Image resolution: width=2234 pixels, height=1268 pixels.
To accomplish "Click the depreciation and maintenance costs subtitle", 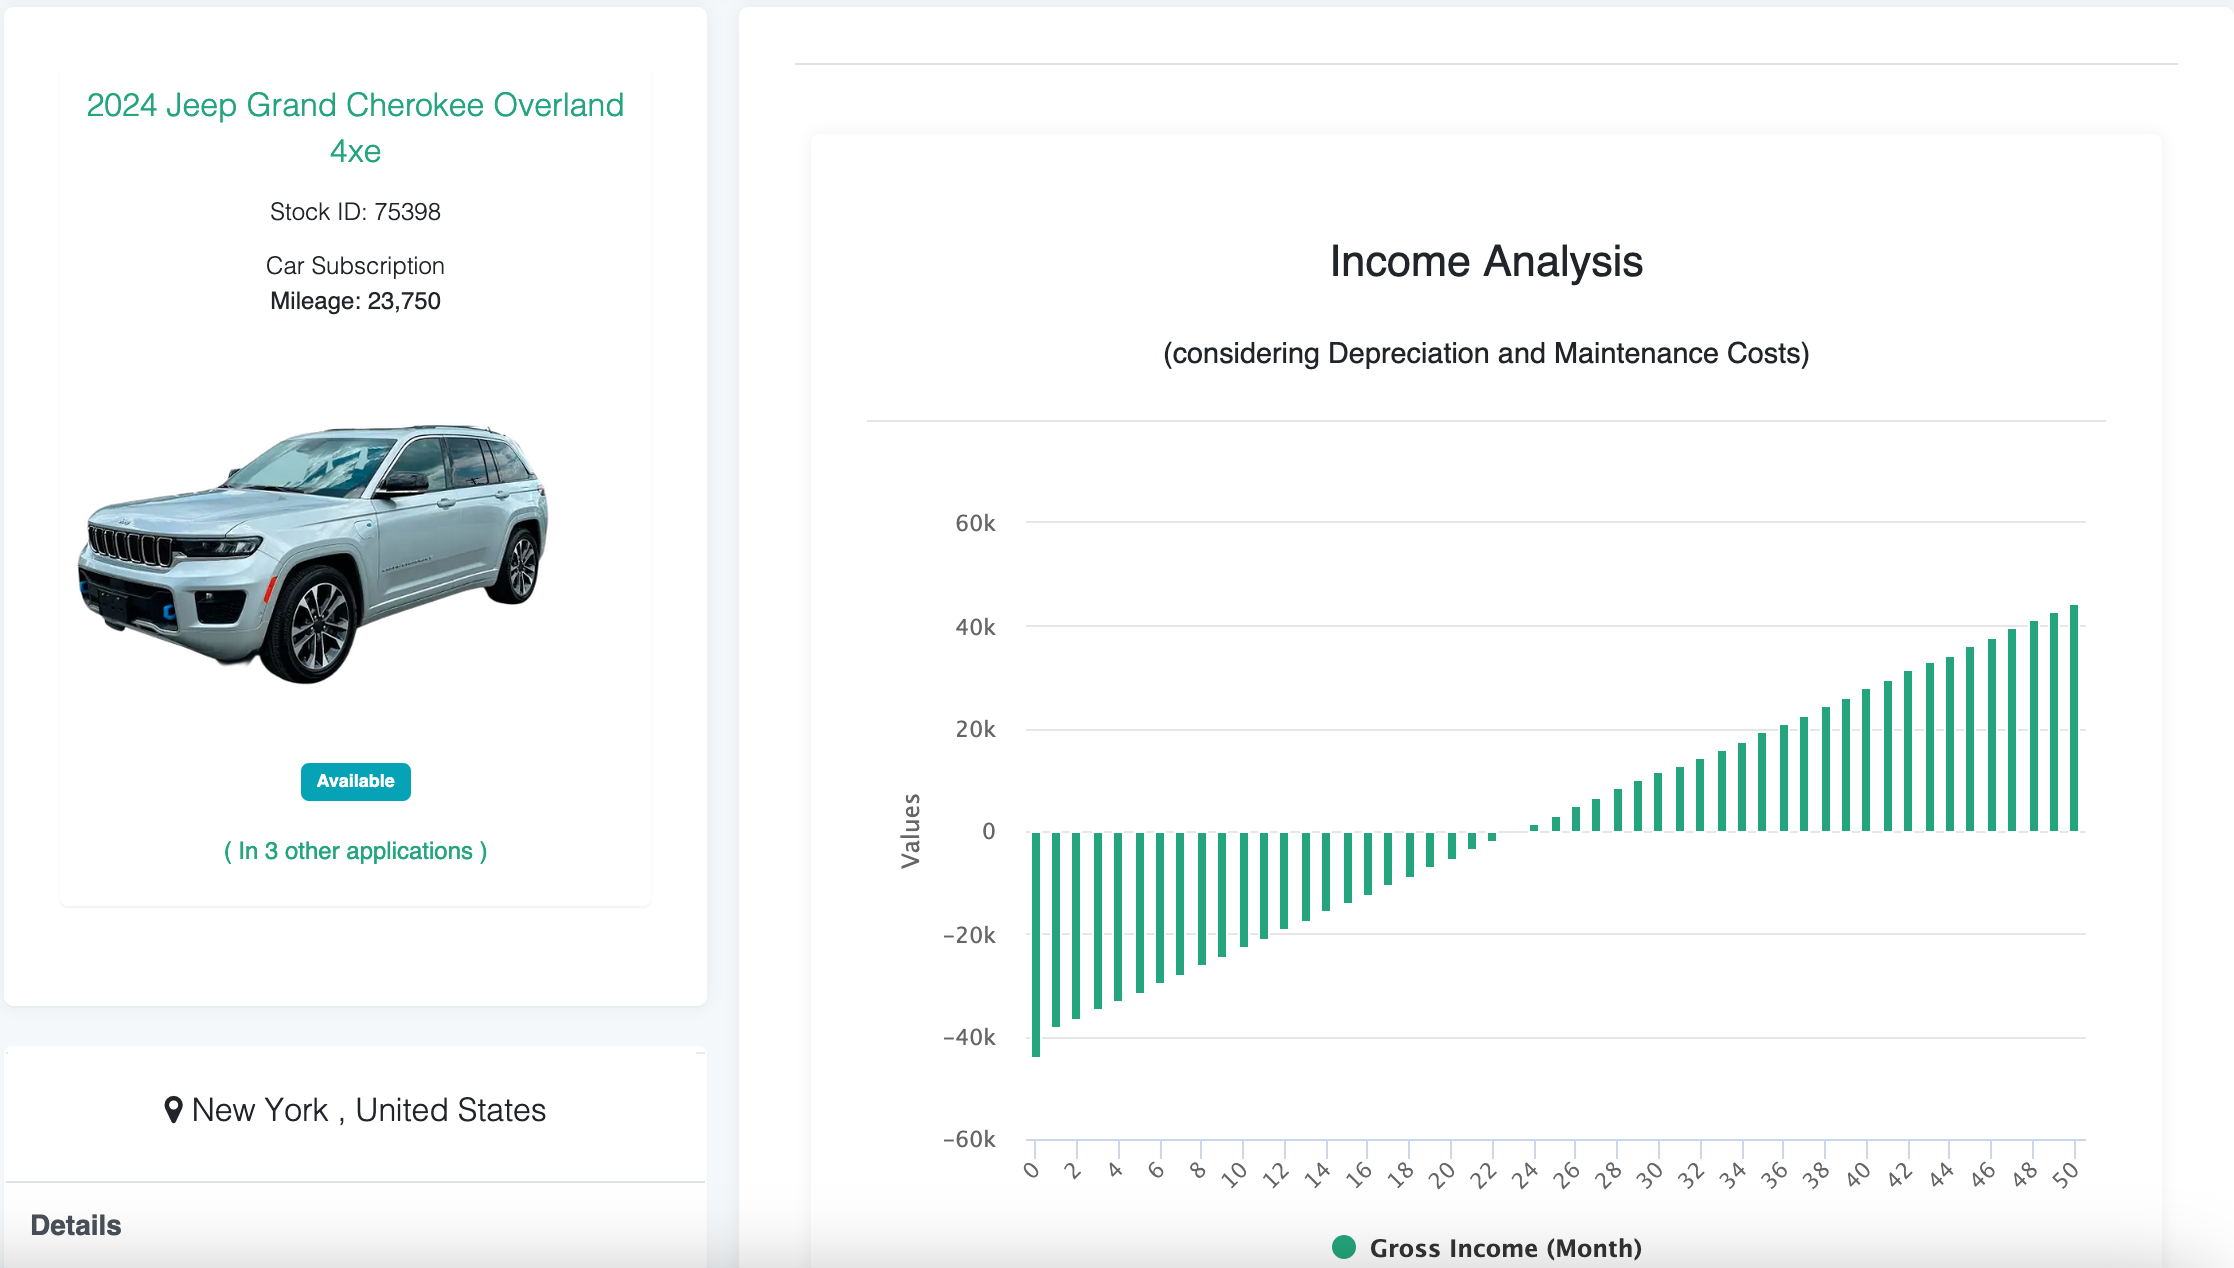I will click(x=1486, y=354).
